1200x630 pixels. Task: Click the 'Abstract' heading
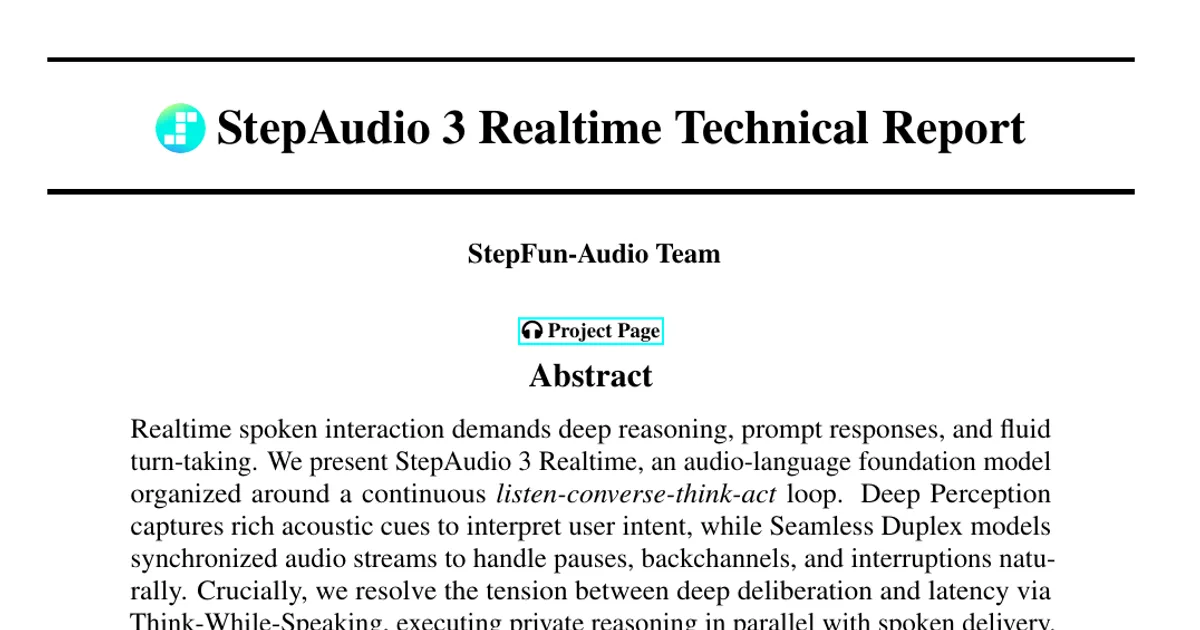591,376
